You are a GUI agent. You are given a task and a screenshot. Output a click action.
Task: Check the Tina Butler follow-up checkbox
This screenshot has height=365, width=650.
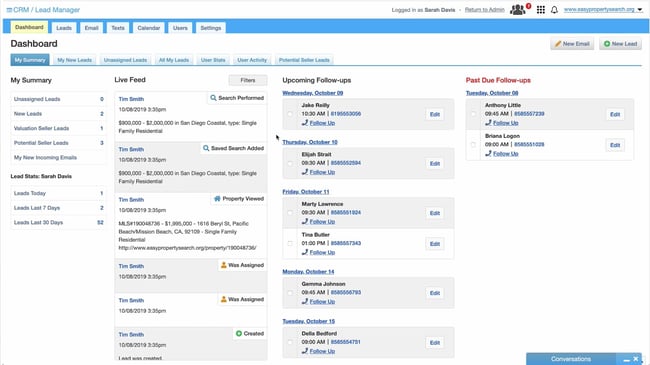click(x=290, y=243)
